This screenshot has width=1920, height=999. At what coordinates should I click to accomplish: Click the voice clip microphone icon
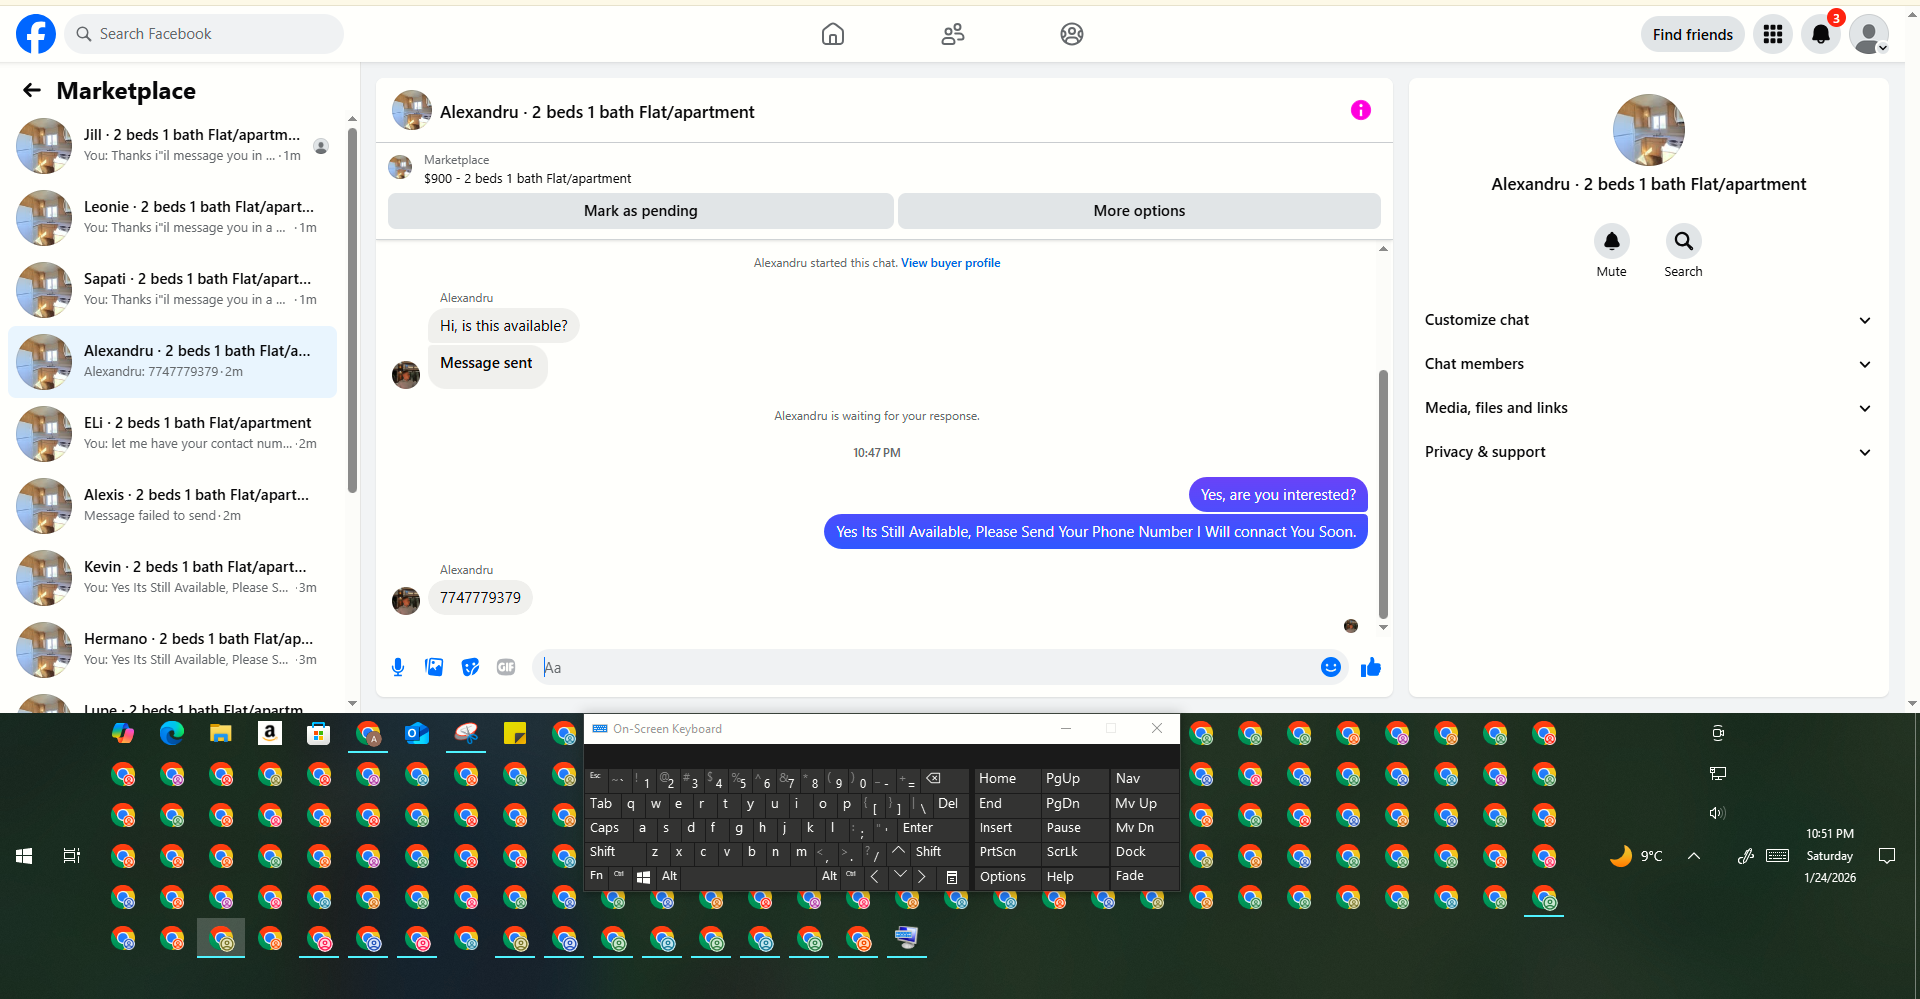coord(398,667)
